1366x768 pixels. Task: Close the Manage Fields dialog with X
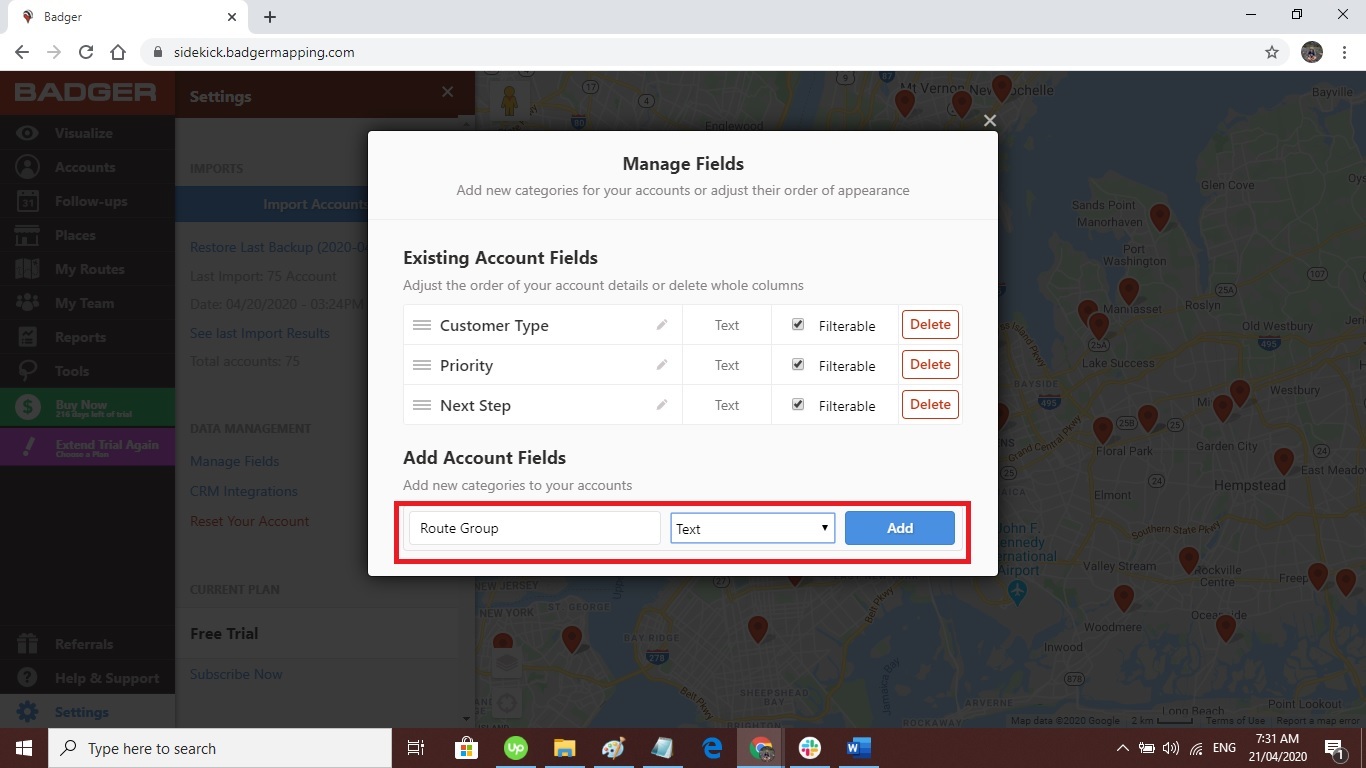pos(989,121)
